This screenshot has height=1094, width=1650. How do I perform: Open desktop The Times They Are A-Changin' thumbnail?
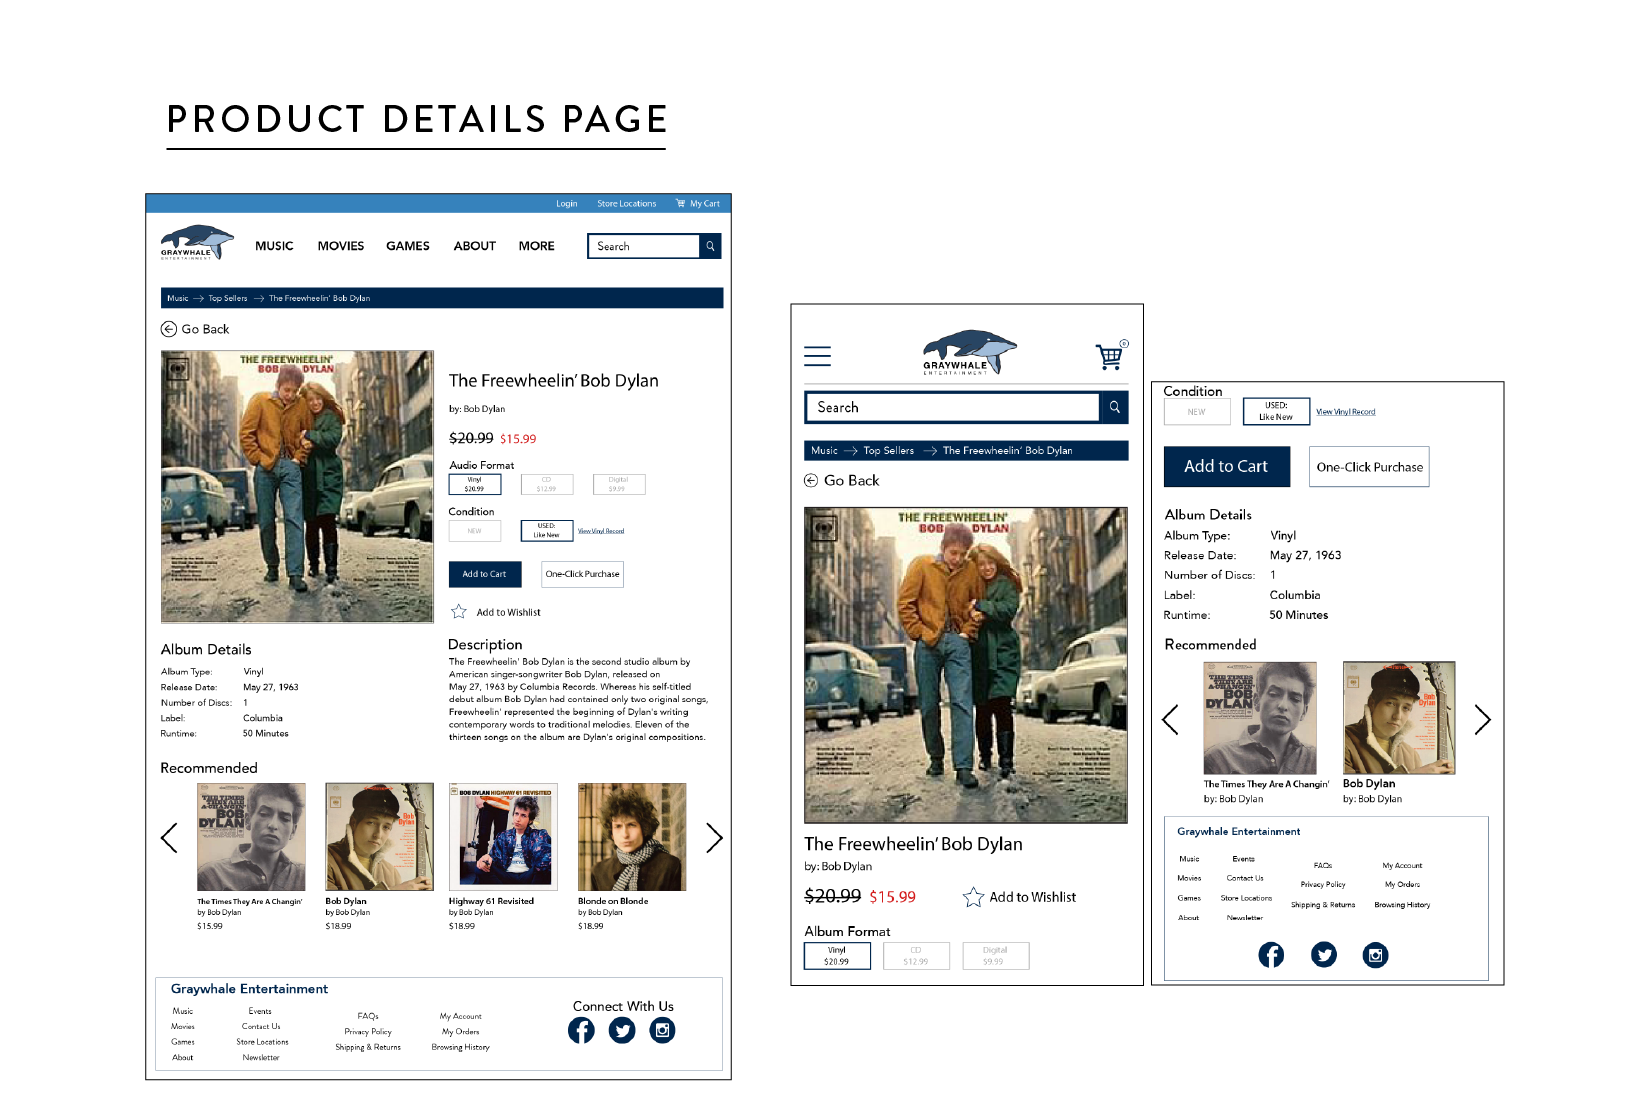click(x=251, y=837)
